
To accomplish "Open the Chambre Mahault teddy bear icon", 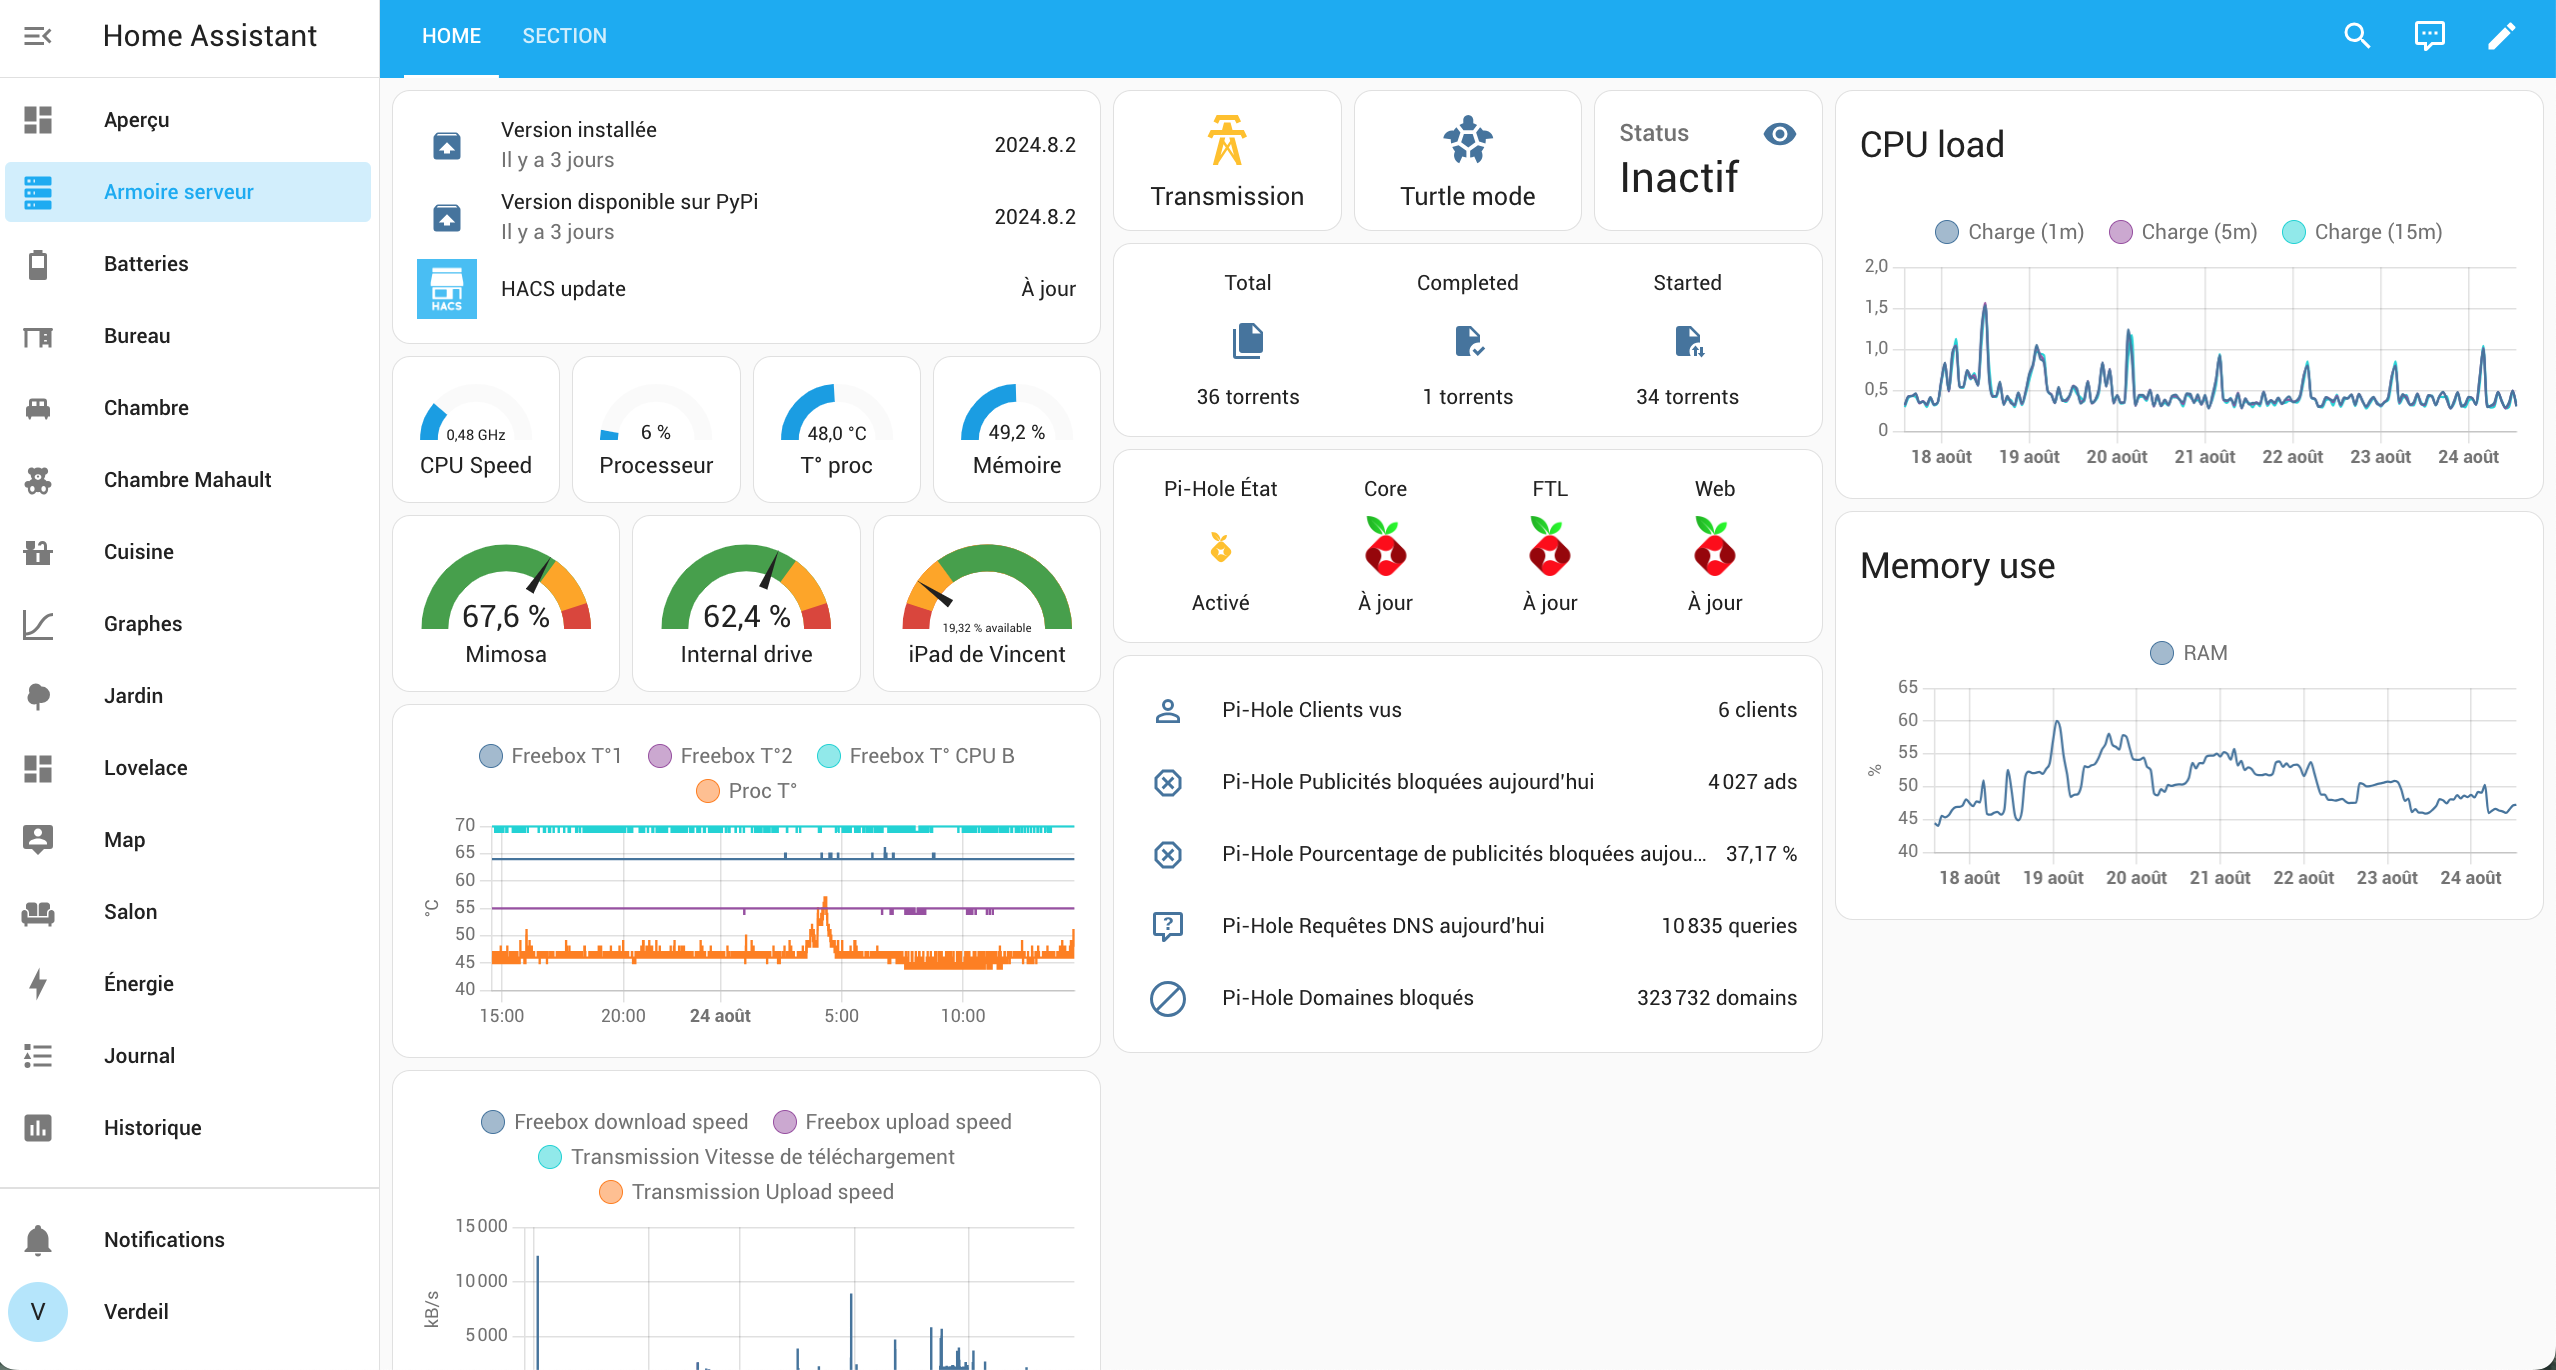I will point(38,480).
